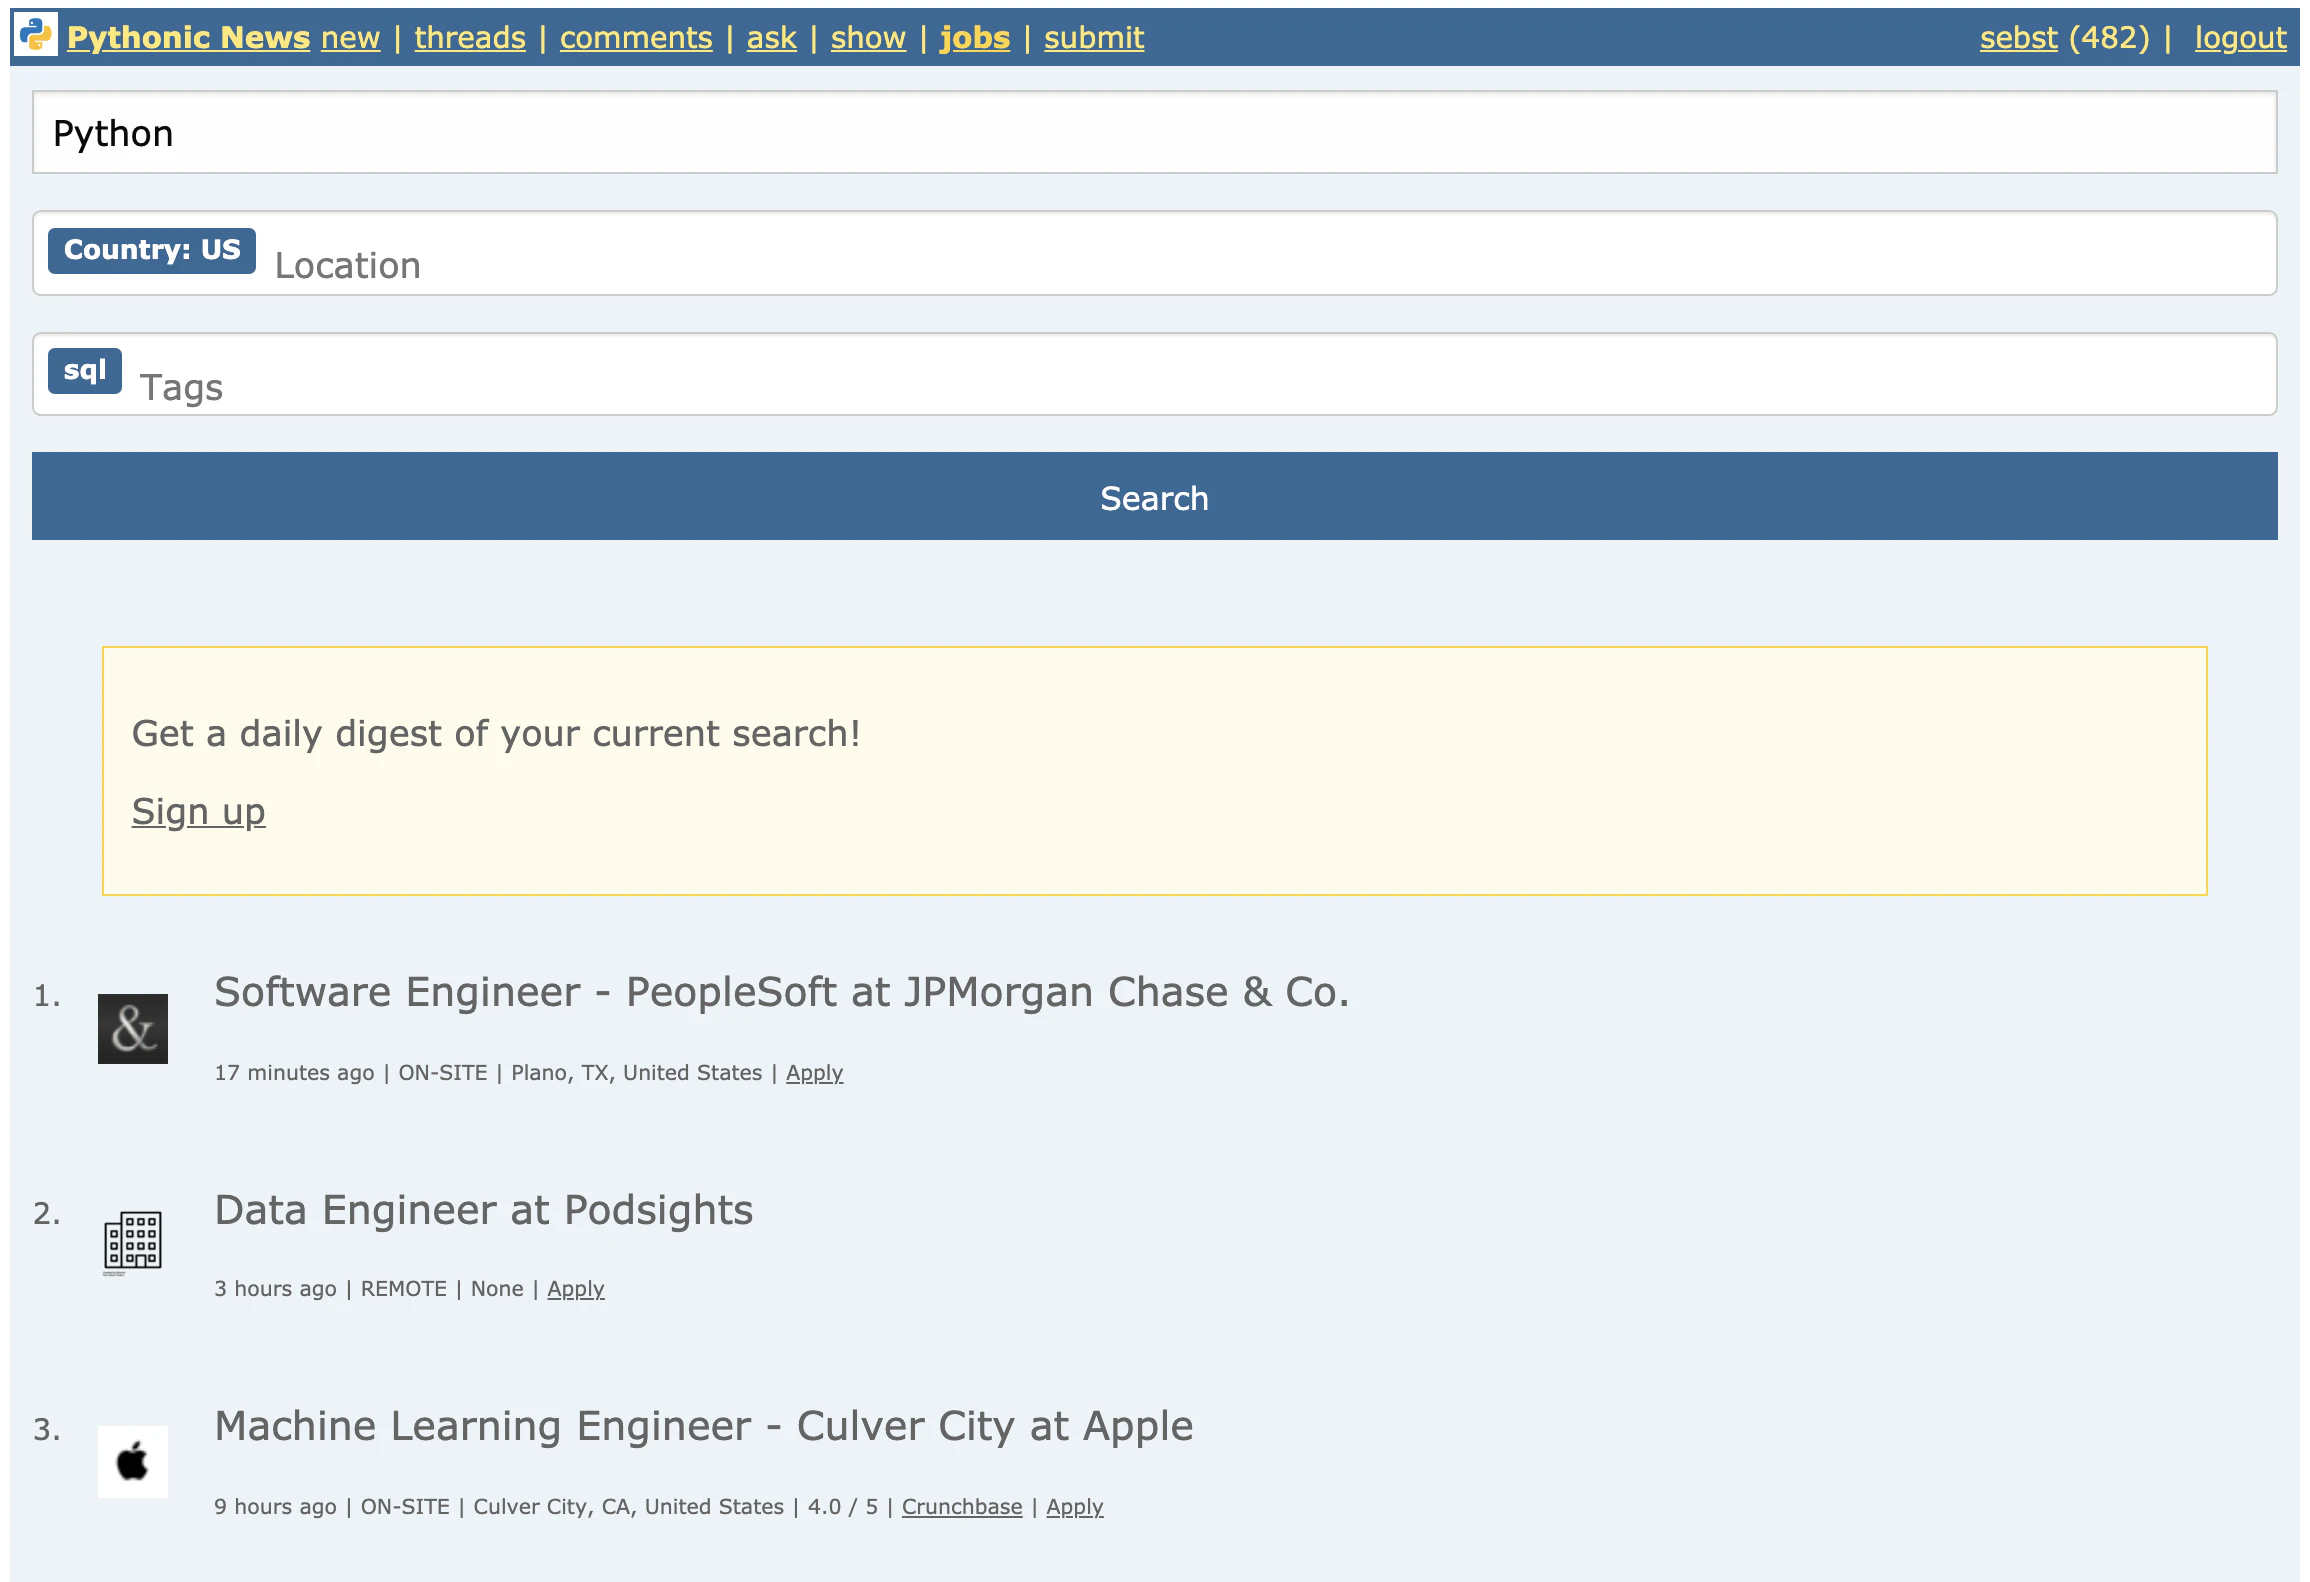Open the show page
2310x1582 pixels.
pos(868,38)
